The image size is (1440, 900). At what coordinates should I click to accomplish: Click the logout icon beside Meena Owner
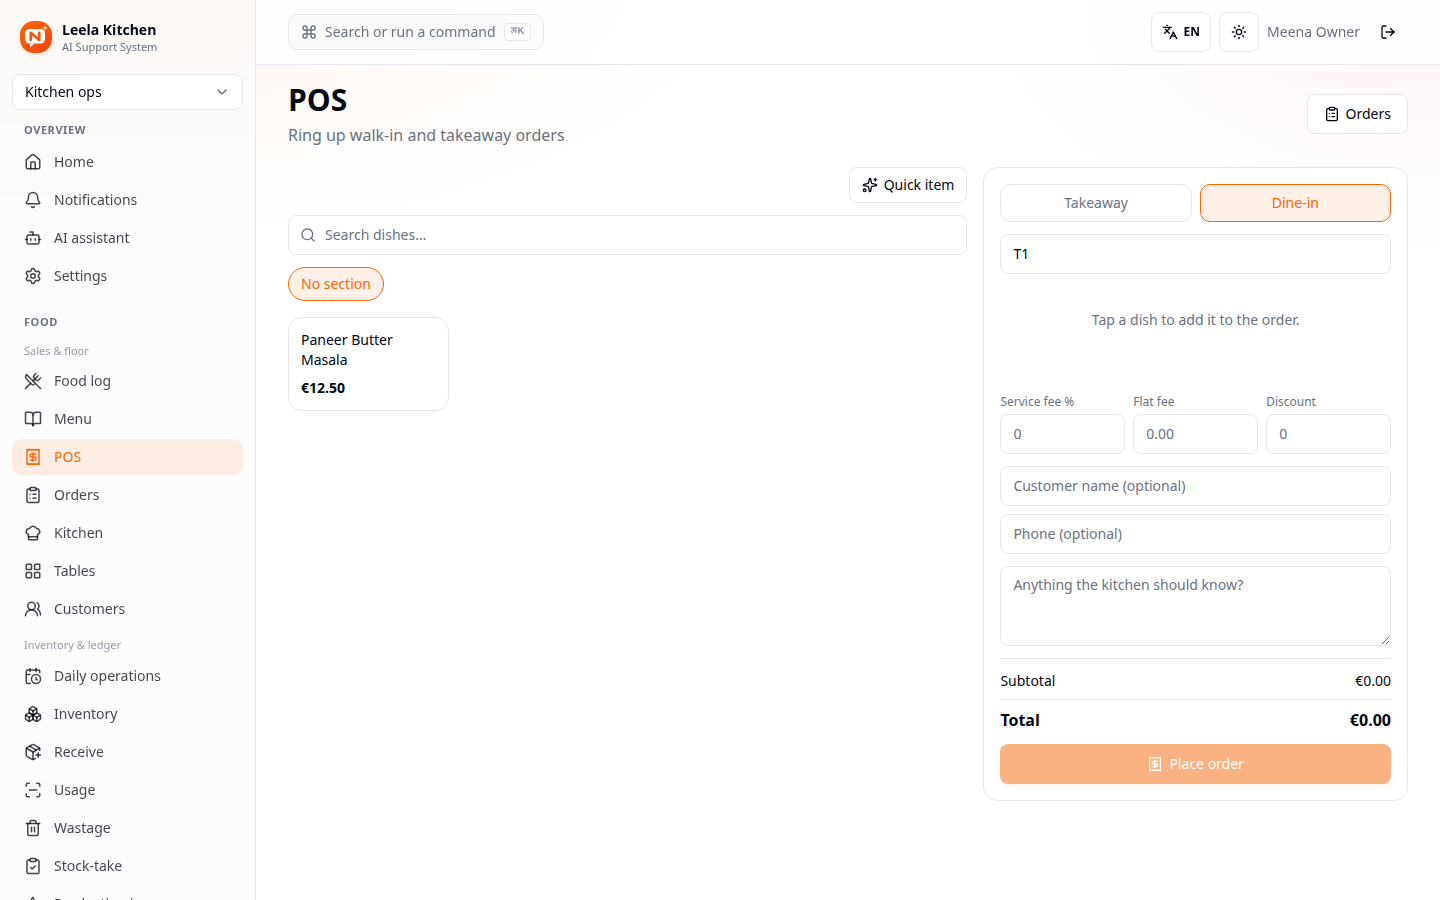[1388, 32]
